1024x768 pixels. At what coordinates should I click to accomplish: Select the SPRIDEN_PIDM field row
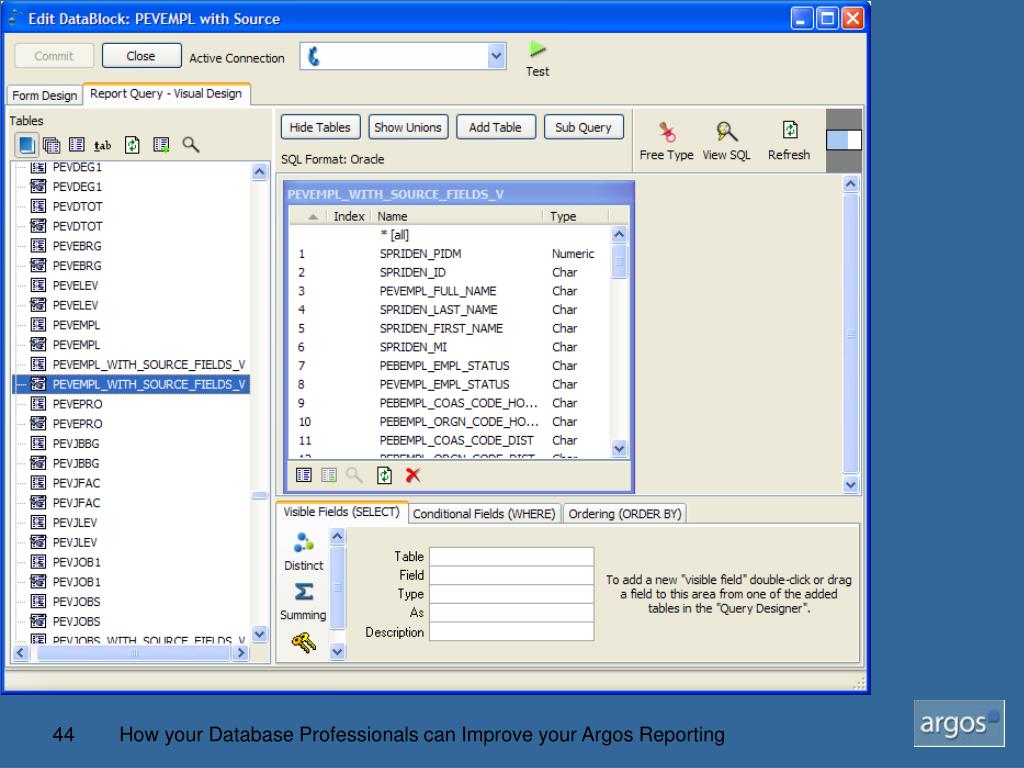pos(450,253)
